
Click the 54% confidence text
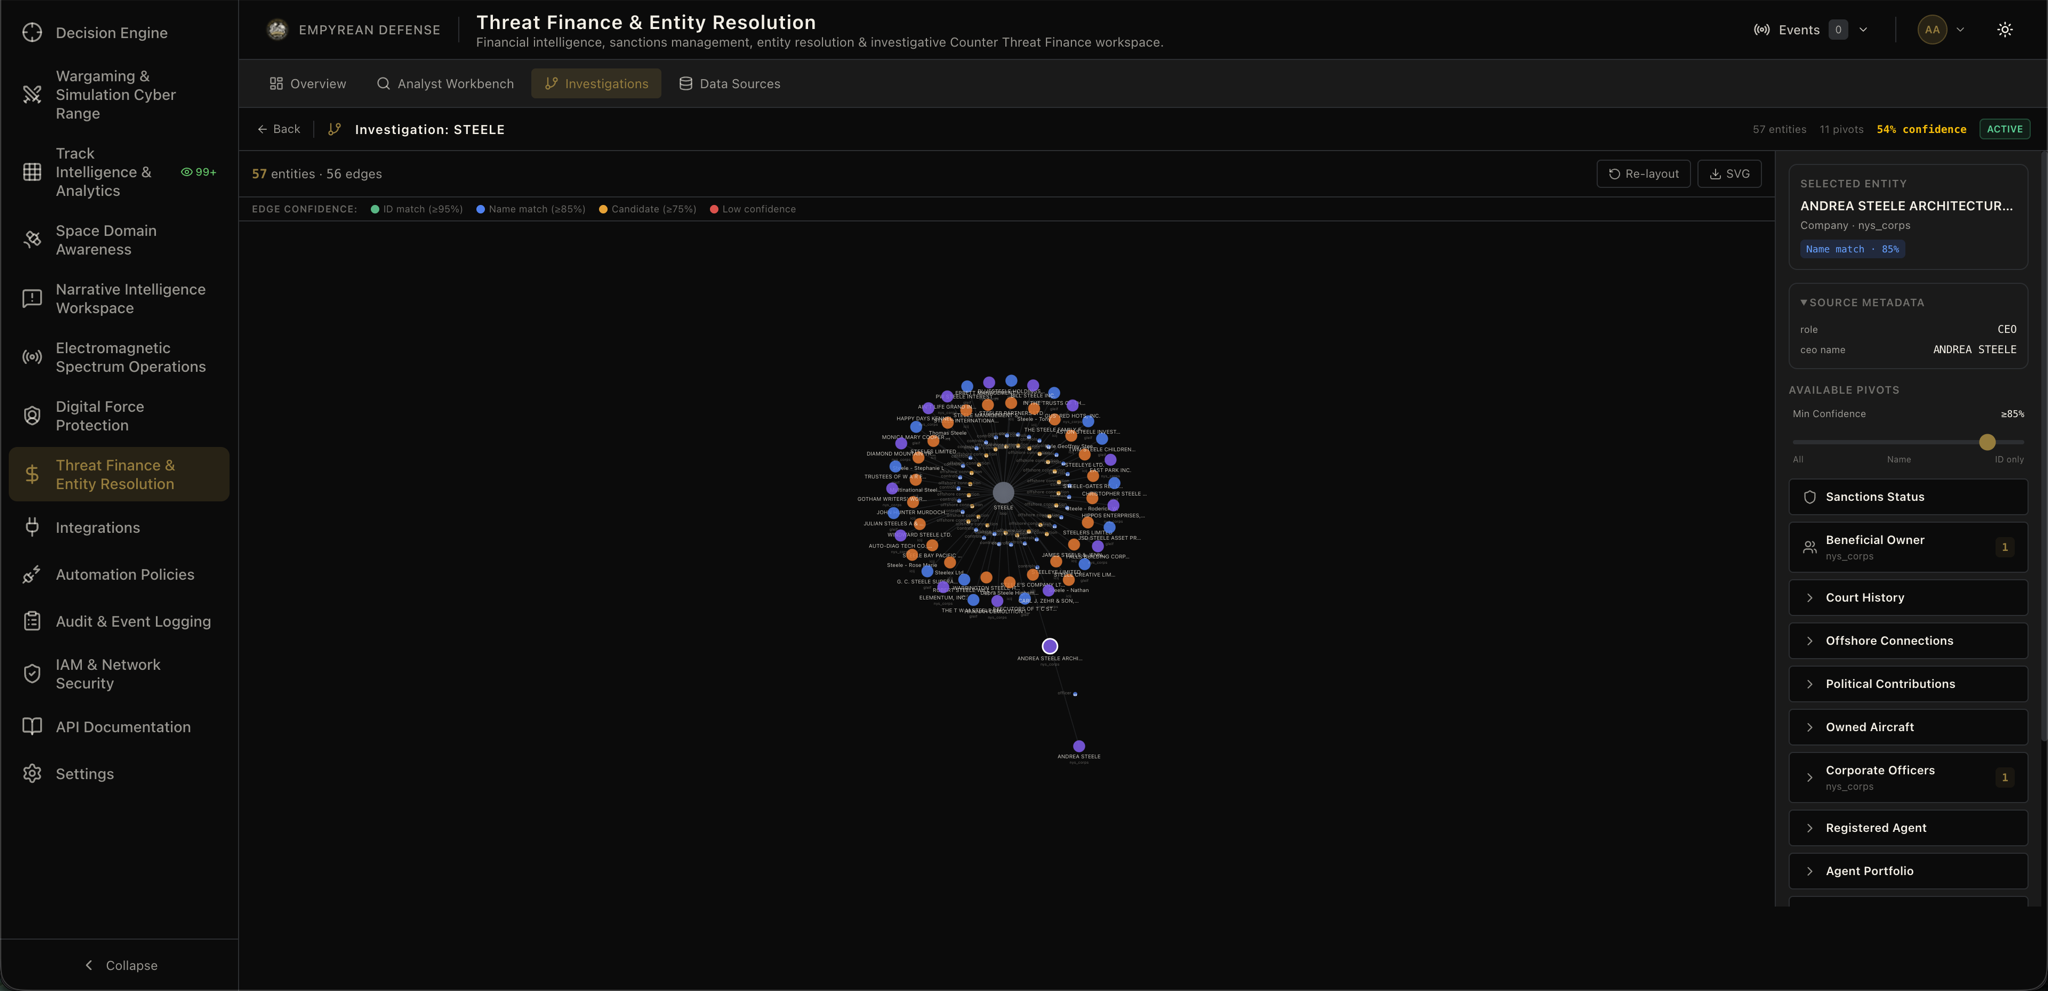point(1921,129)
